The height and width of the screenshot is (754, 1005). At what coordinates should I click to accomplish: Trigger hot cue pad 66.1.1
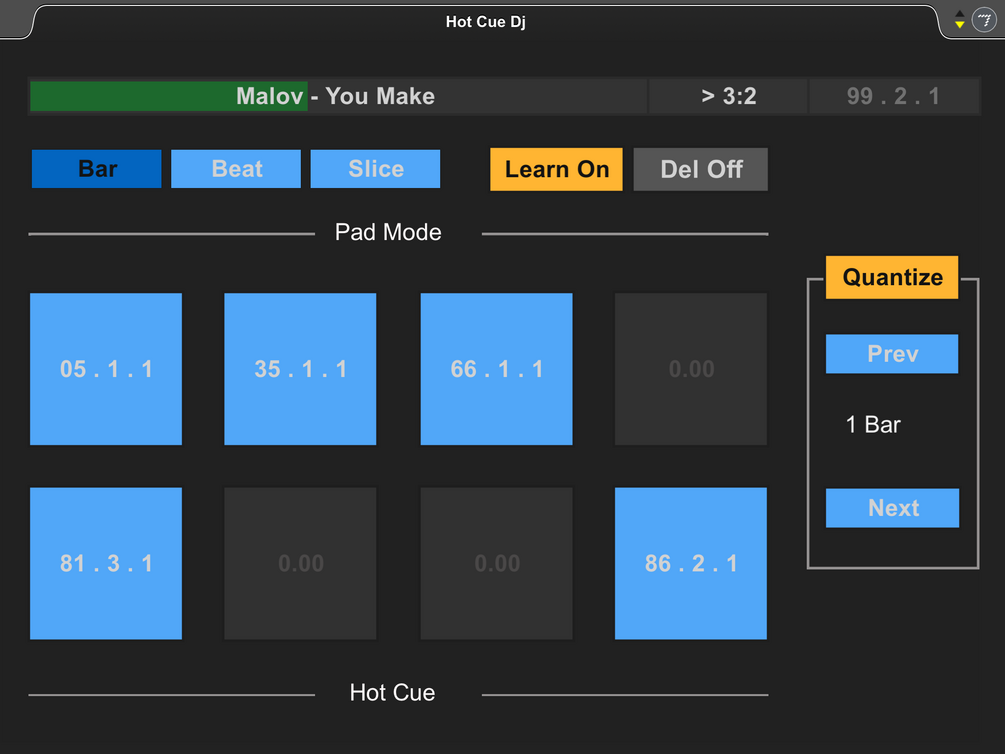tap(497, 369)
